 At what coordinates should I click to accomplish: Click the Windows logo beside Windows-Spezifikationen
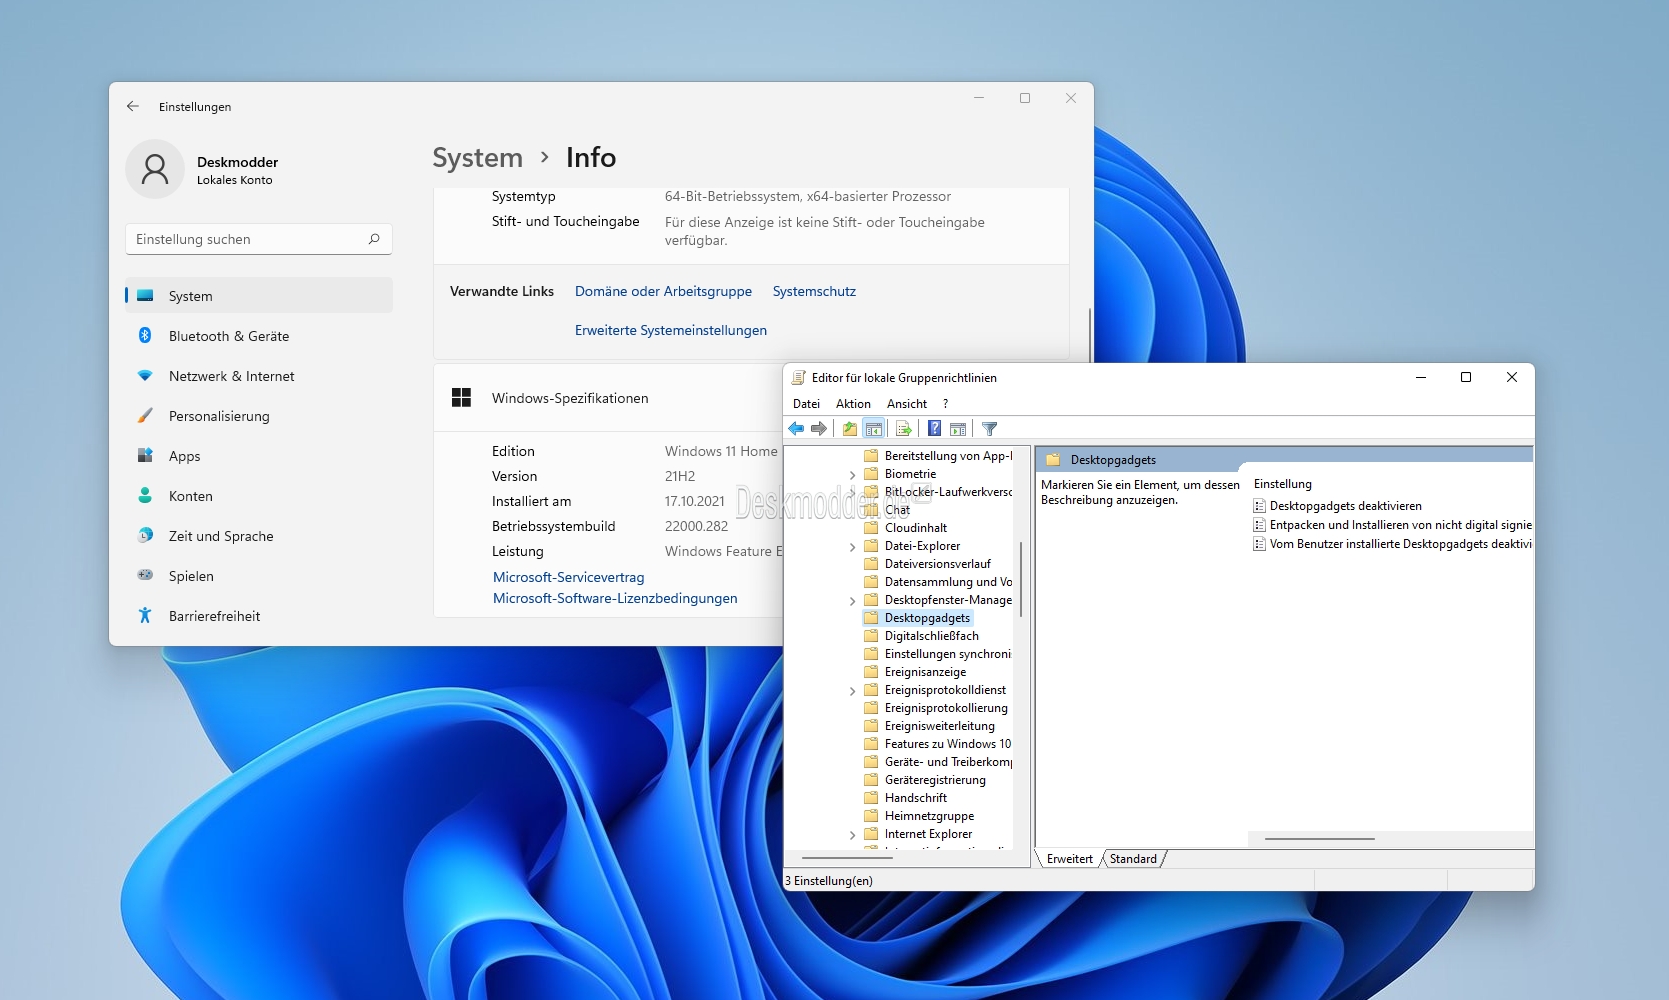(461, 398)
